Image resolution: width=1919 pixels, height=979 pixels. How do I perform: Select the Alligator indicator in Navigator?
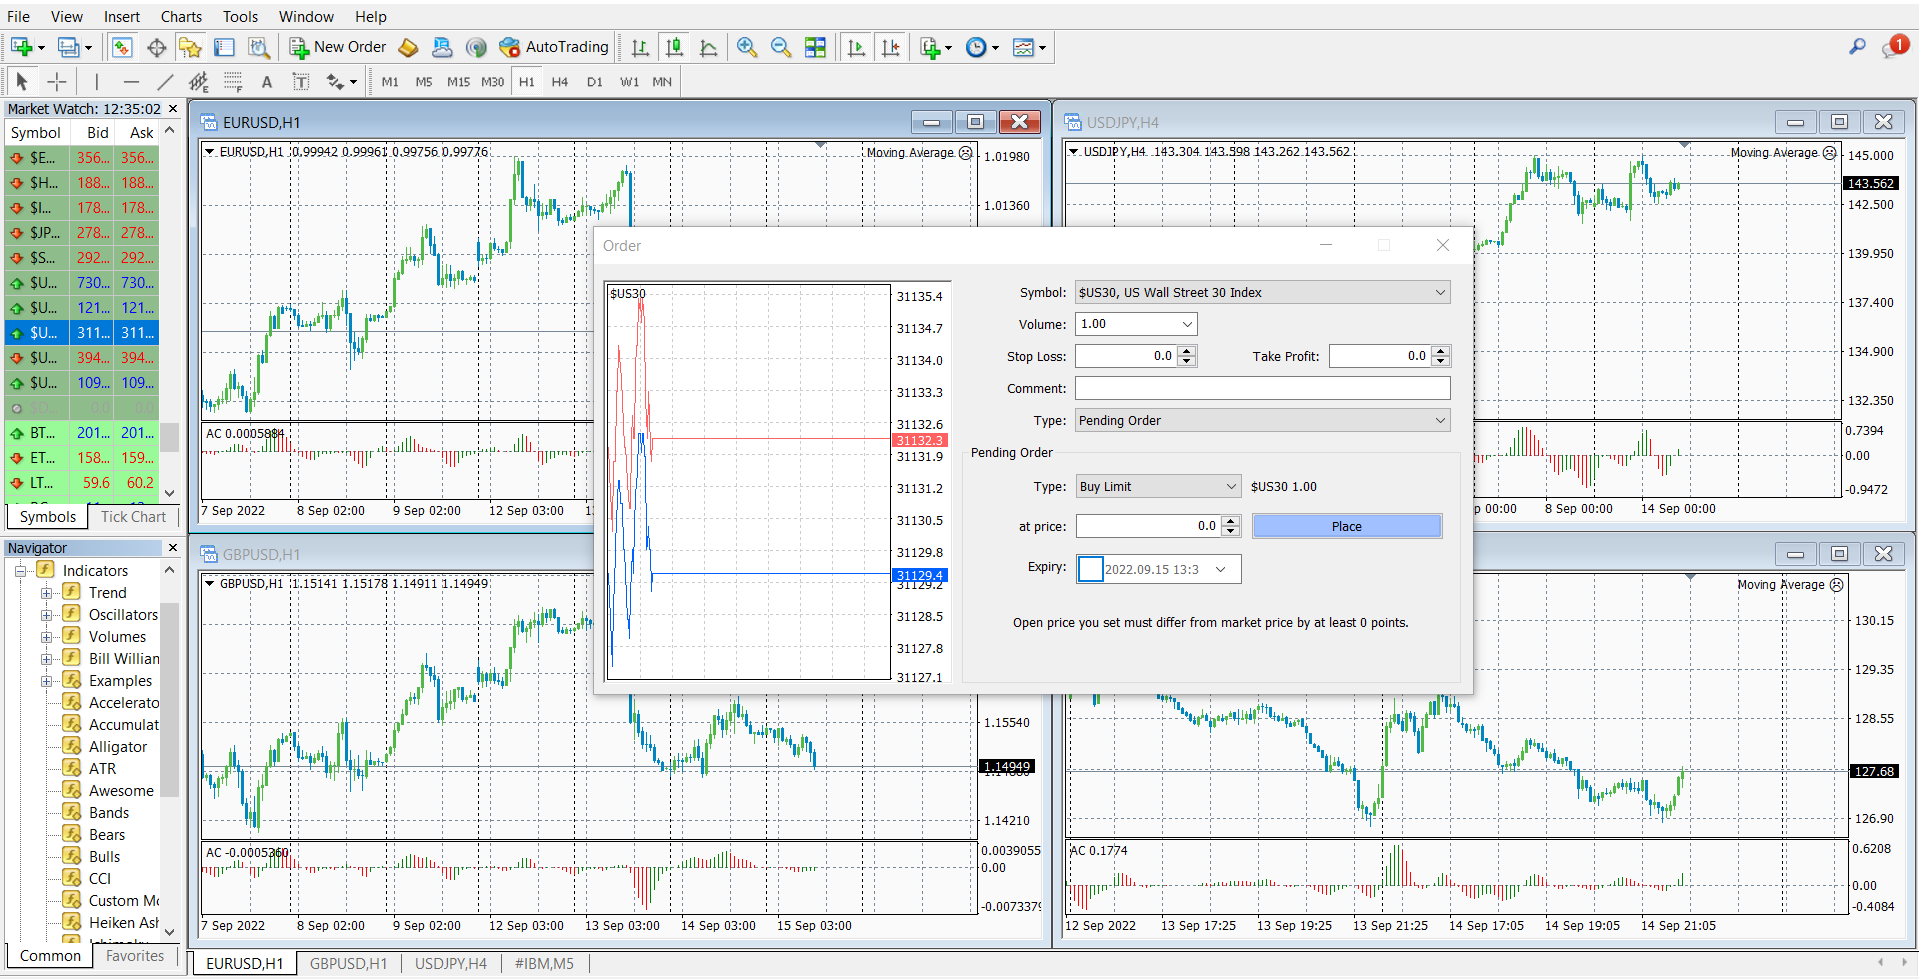point(117,747)
